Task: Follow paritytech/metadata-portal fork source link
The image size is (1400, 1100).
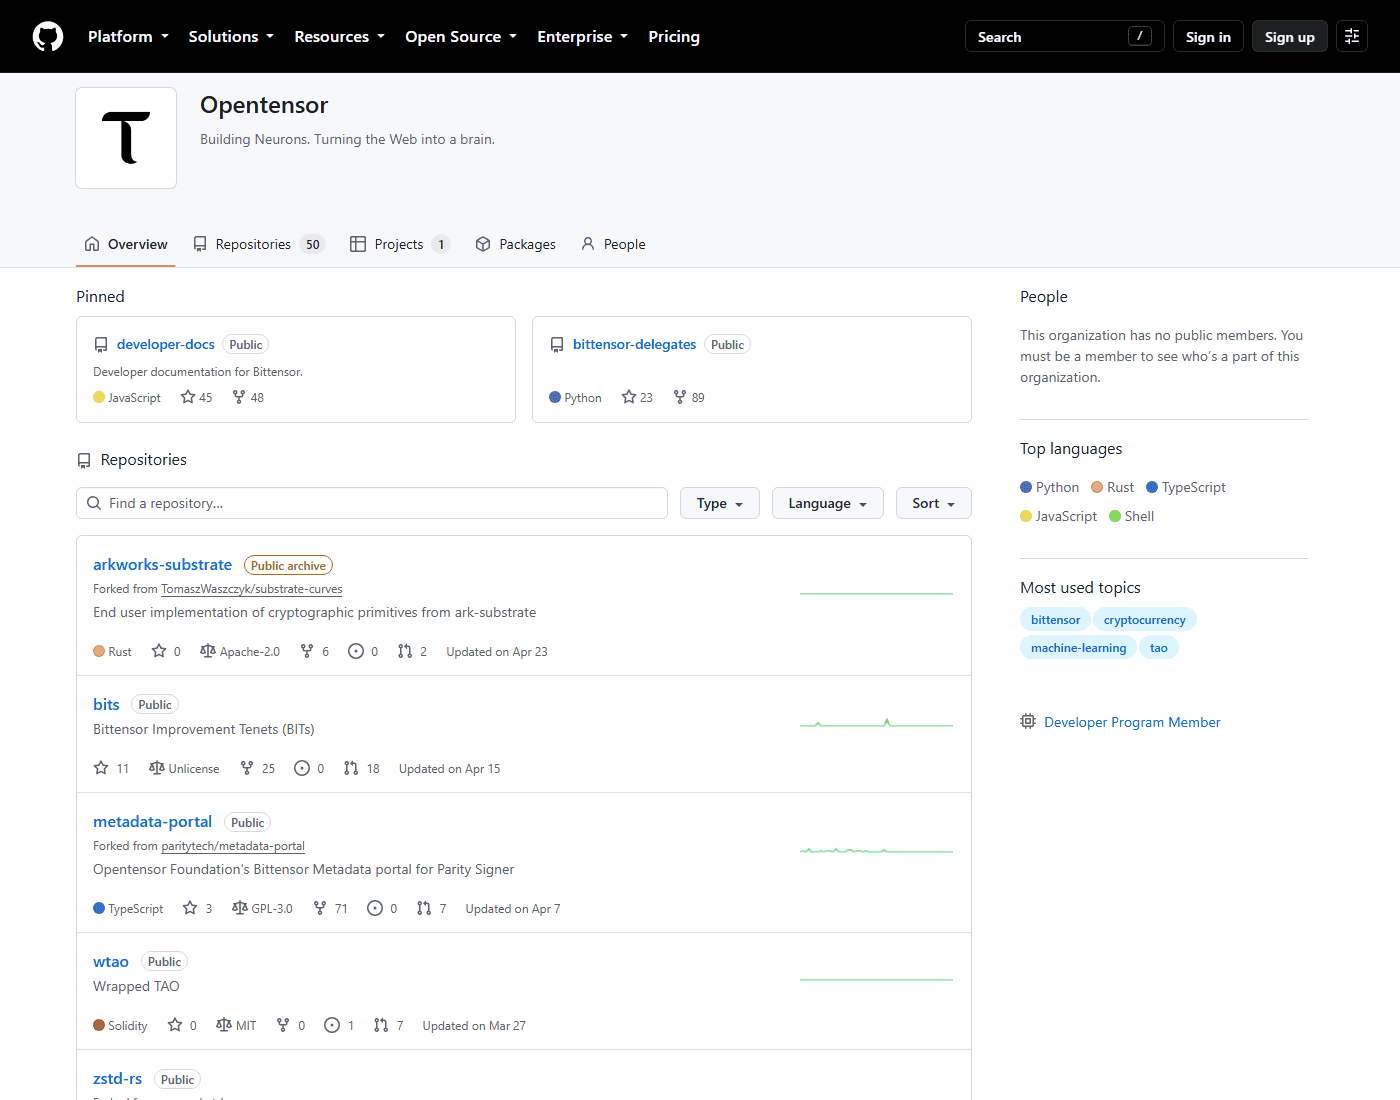Action: (233, 846)
